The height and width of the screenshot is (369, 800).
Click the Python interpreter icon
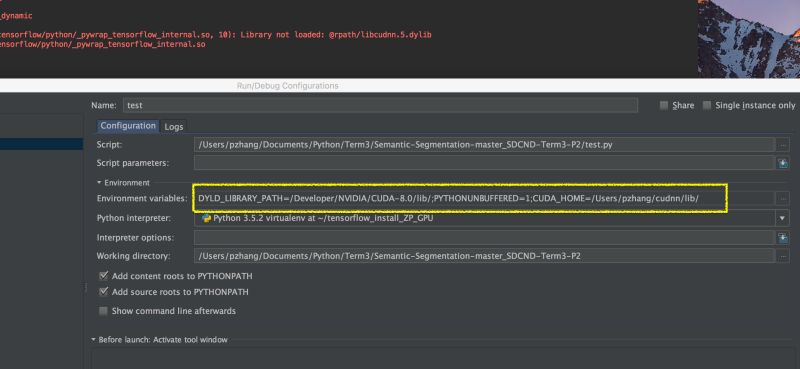pyautogui.click(x=207, y=218)
